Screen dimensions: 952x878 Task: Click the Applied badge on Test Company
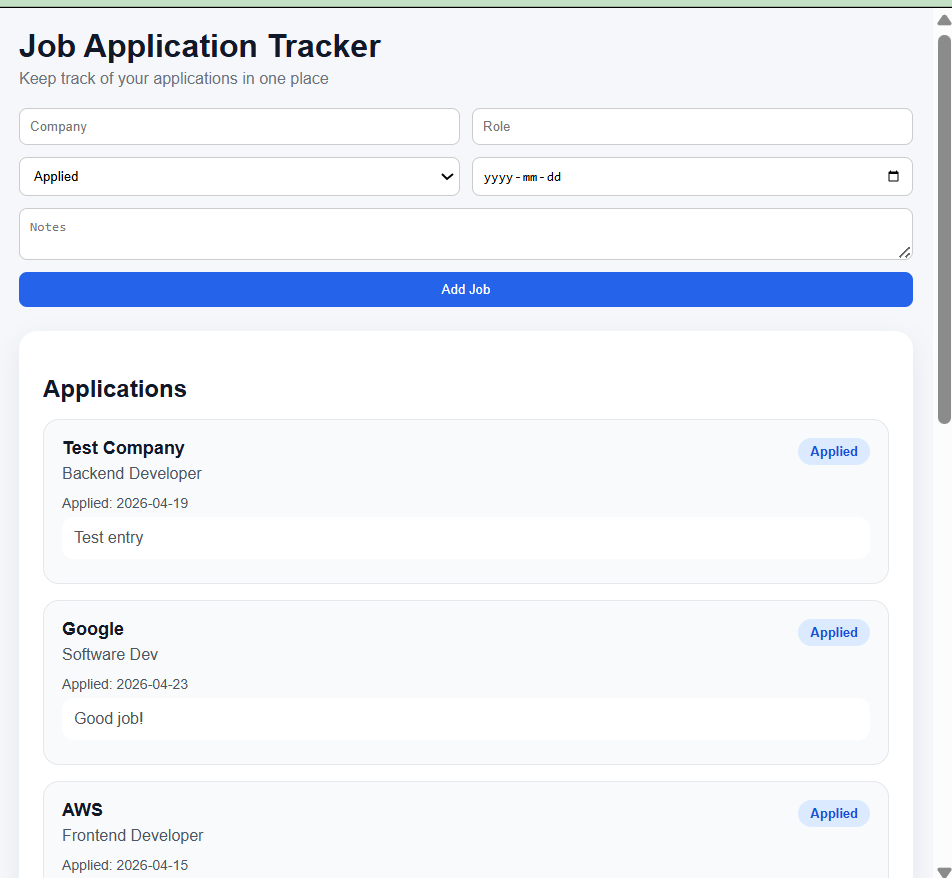[834, 452]
